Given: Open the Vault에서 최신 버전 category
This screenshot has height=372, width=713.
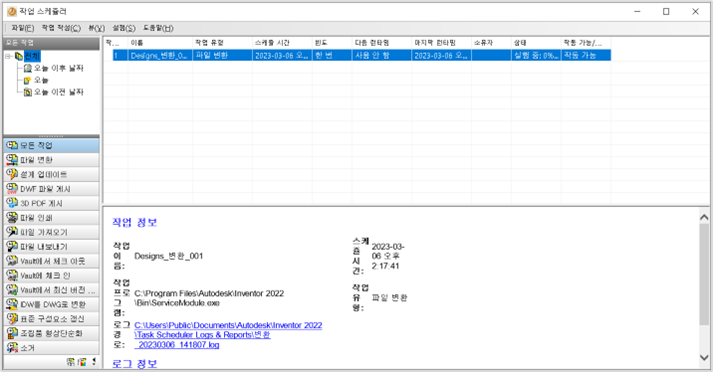Looking at the screenshot, I should 51,290.
